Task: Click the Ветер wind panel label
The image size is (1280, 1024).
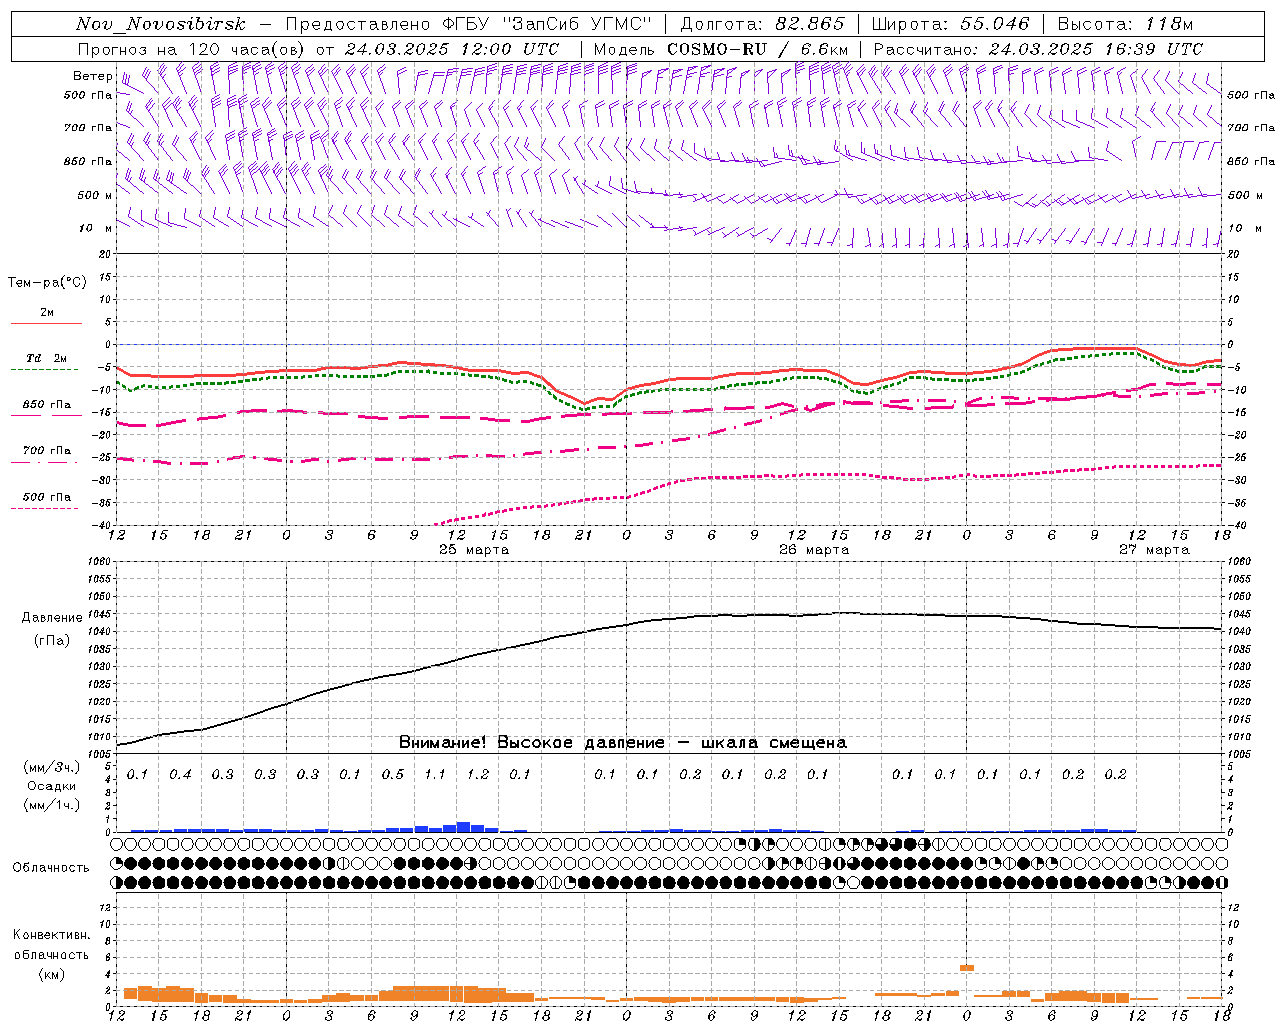Action: 92,76
